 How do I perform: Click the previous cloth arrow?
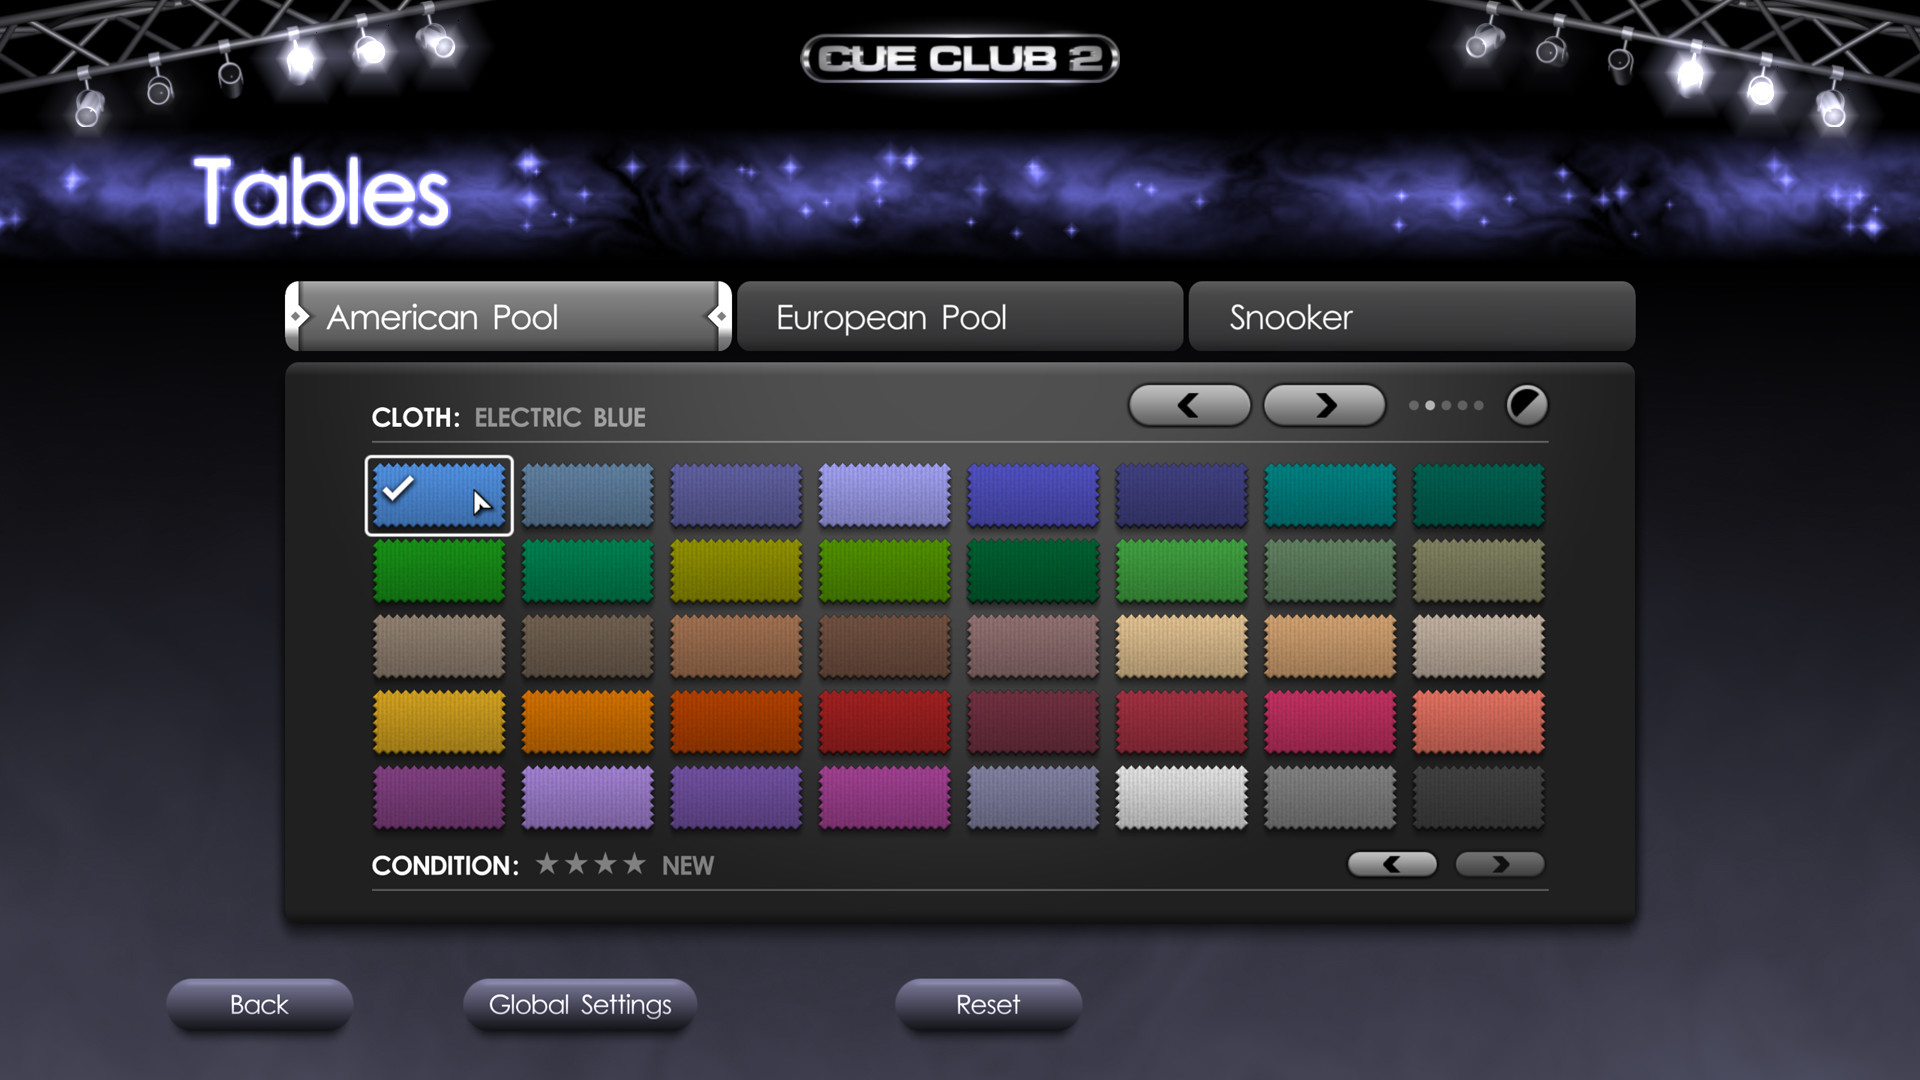click(1189, 405)
